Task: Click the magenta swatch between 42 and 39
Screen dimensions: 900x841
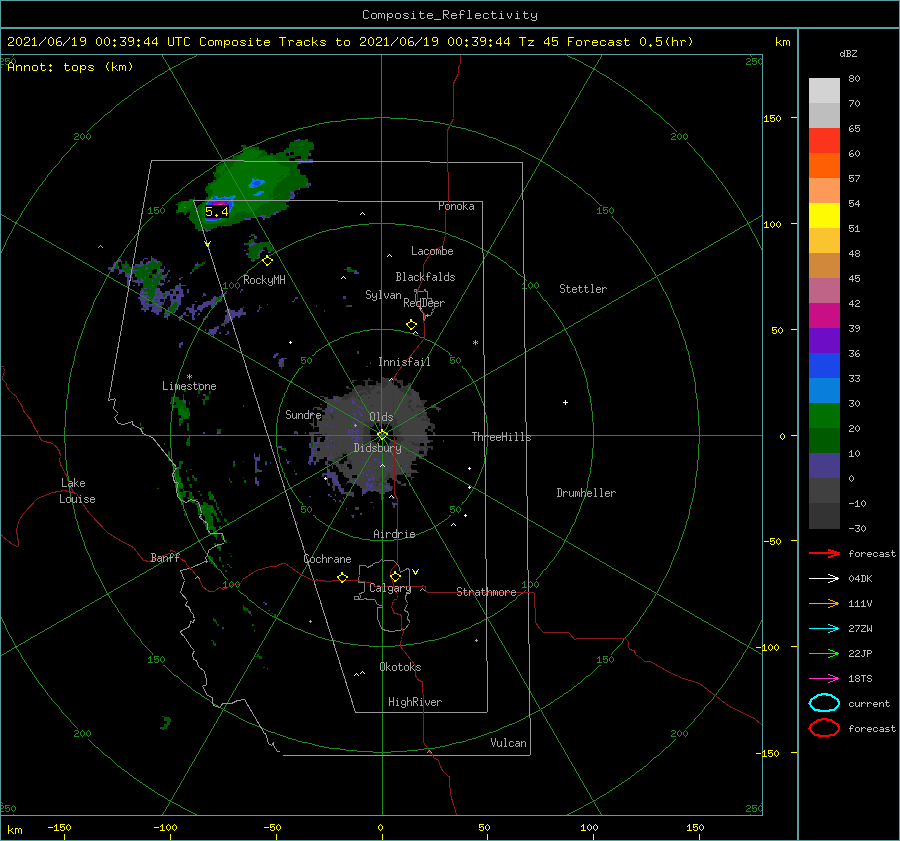Action: point(824,315)
